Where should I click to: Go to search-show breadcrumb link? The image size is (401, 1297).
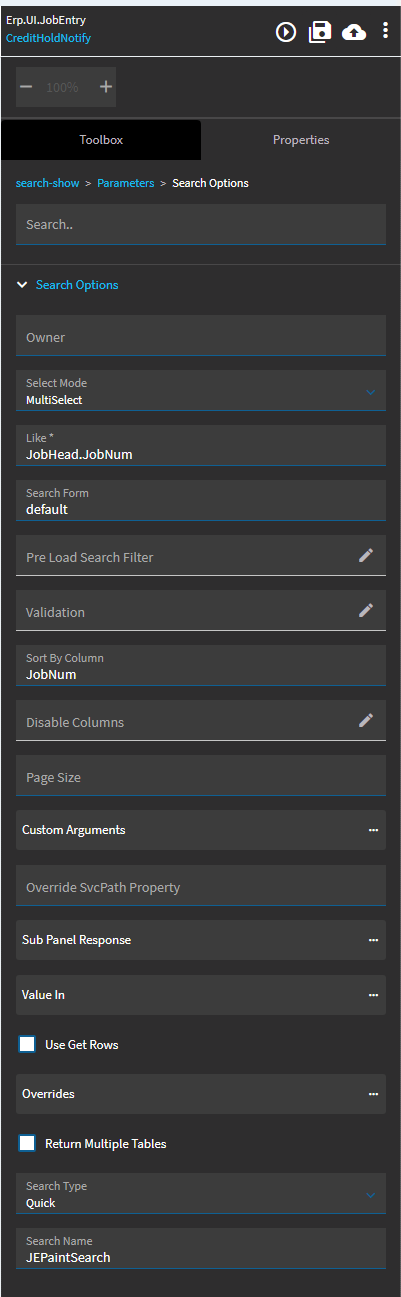tap(47, 183)
